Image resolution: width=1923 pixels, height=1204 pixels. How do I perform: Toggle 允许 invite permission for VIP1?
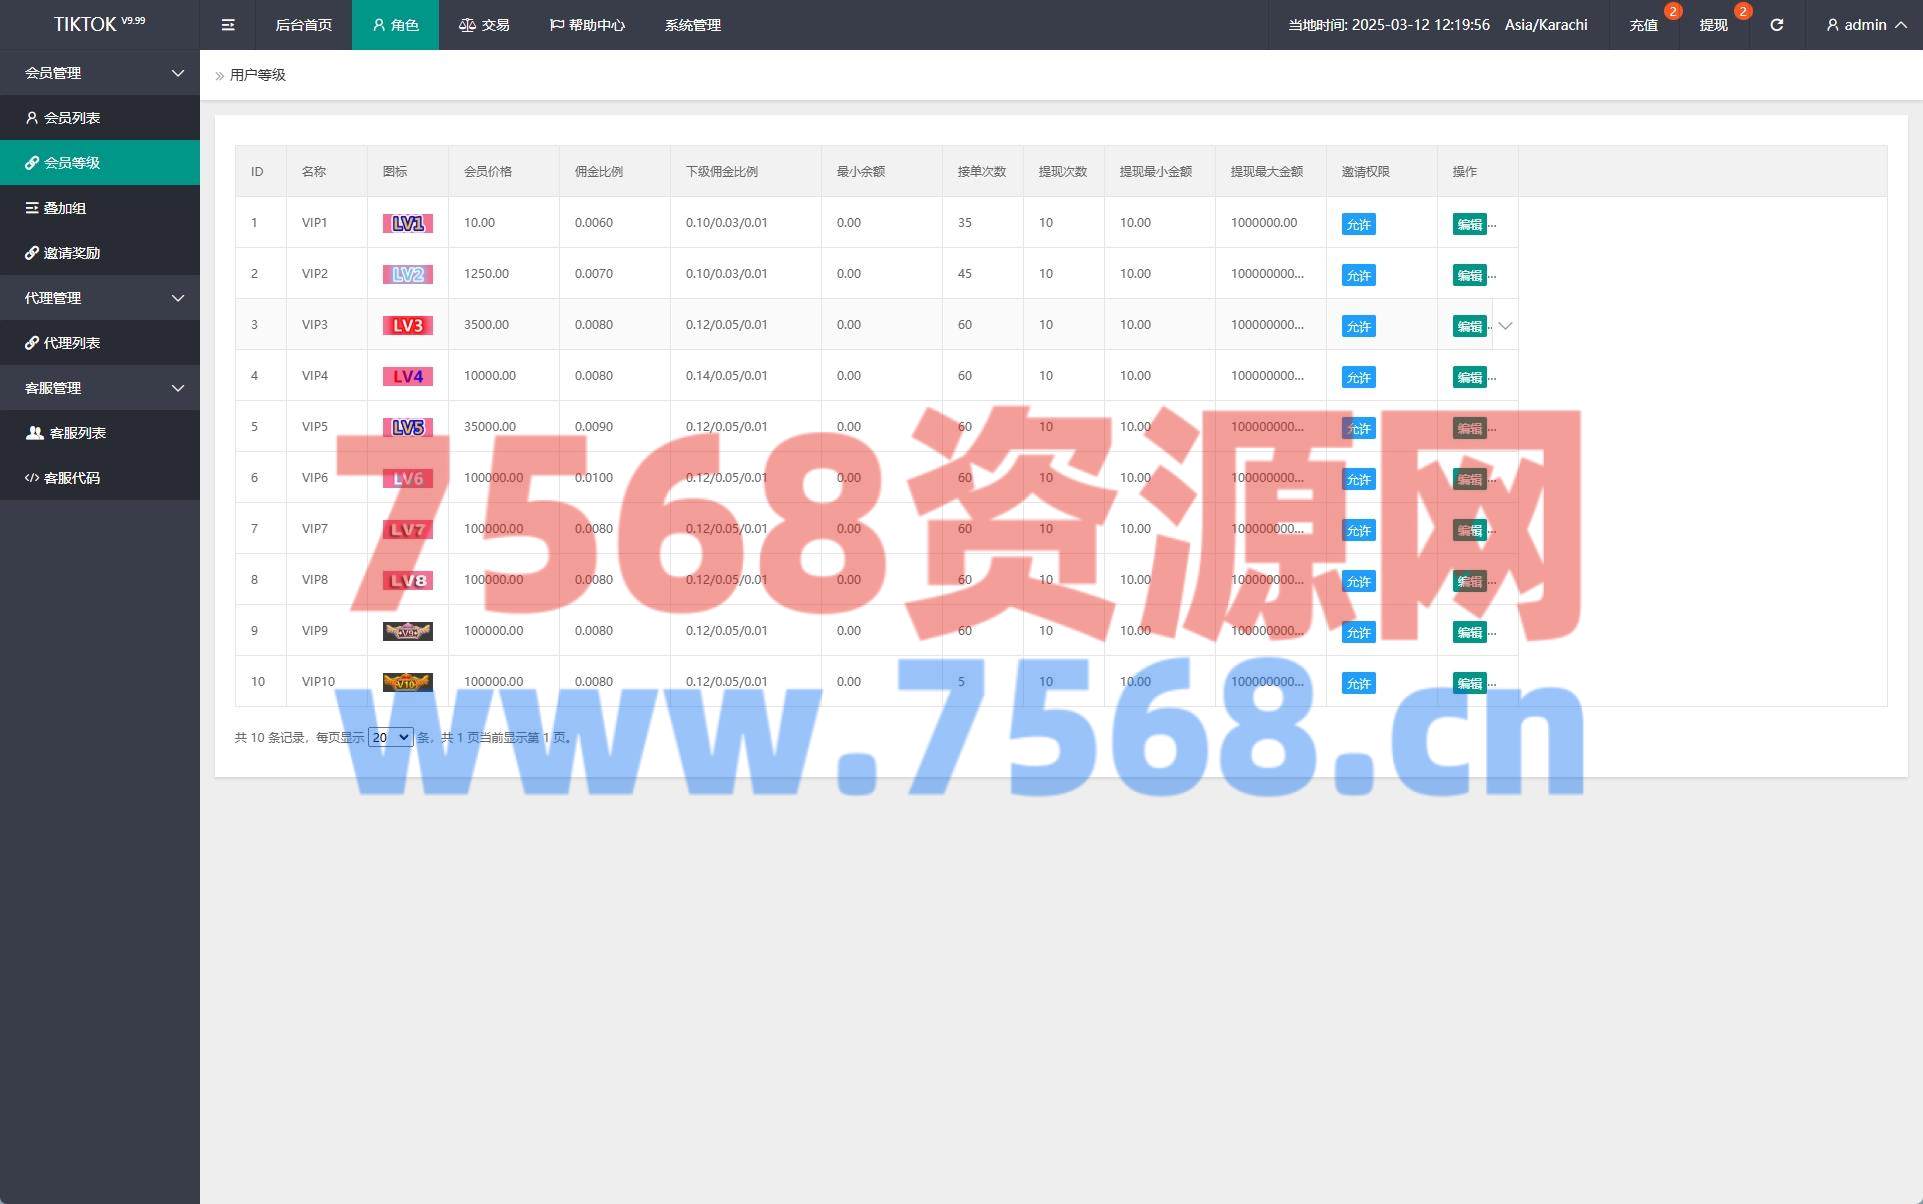coord(1358,224)
